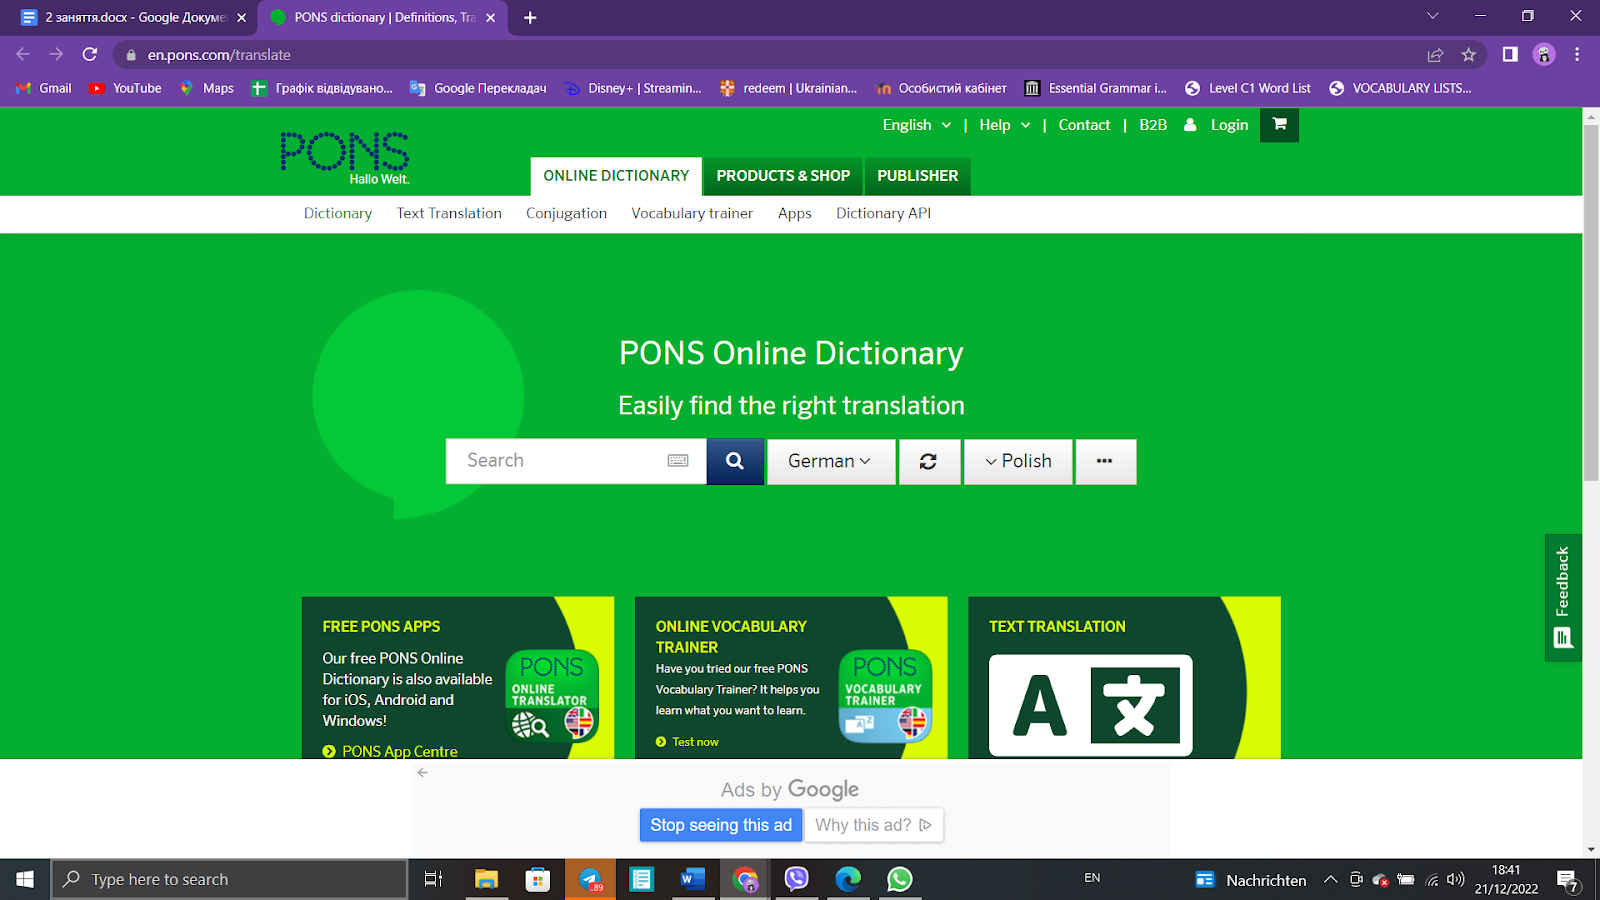This screenshot has width=1600, height=900.
Task: Open Apps submenu item
Action: click(x=795, y=213)
